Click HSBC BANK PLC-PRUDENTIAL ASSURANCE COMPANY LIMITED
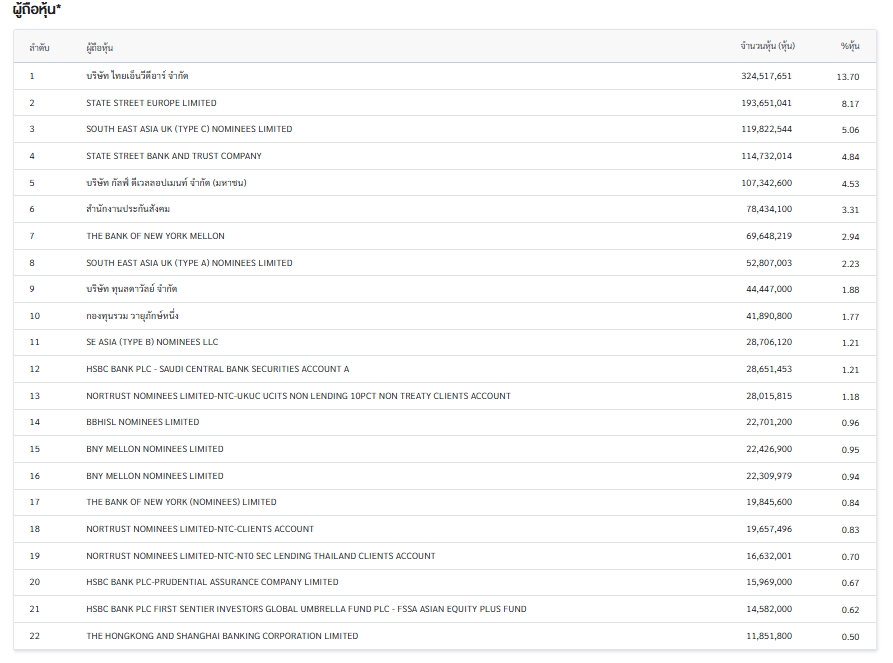Image resolution: width=893 pixels, height=663 pixels. pyautogui.click(x=212, y=582)
